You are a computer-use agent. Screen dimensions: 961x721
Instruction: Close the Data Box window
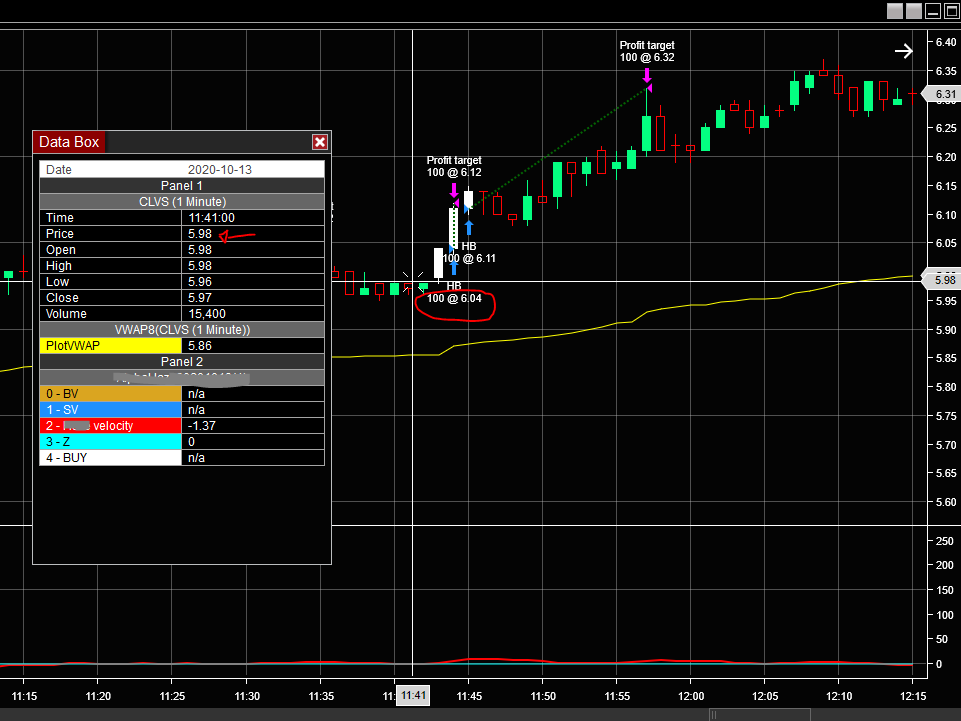pyautogui.click(x=320, y=142)
